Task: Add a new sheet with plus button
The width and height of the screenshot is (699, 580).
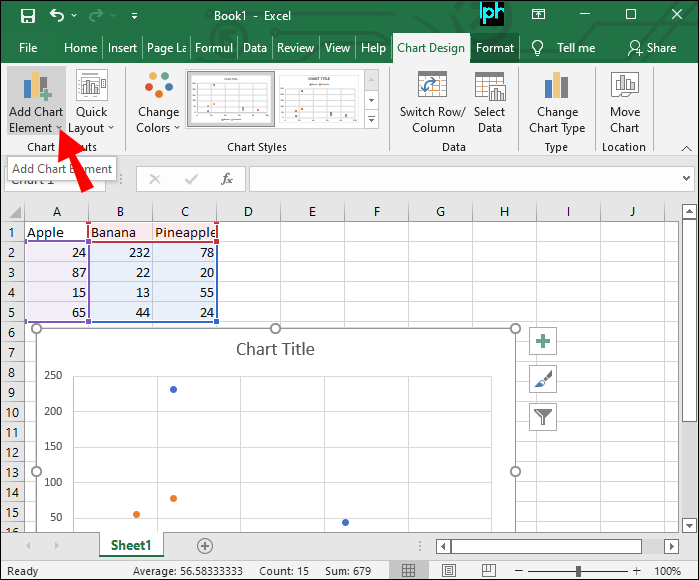Action: (x=205, y=546)
